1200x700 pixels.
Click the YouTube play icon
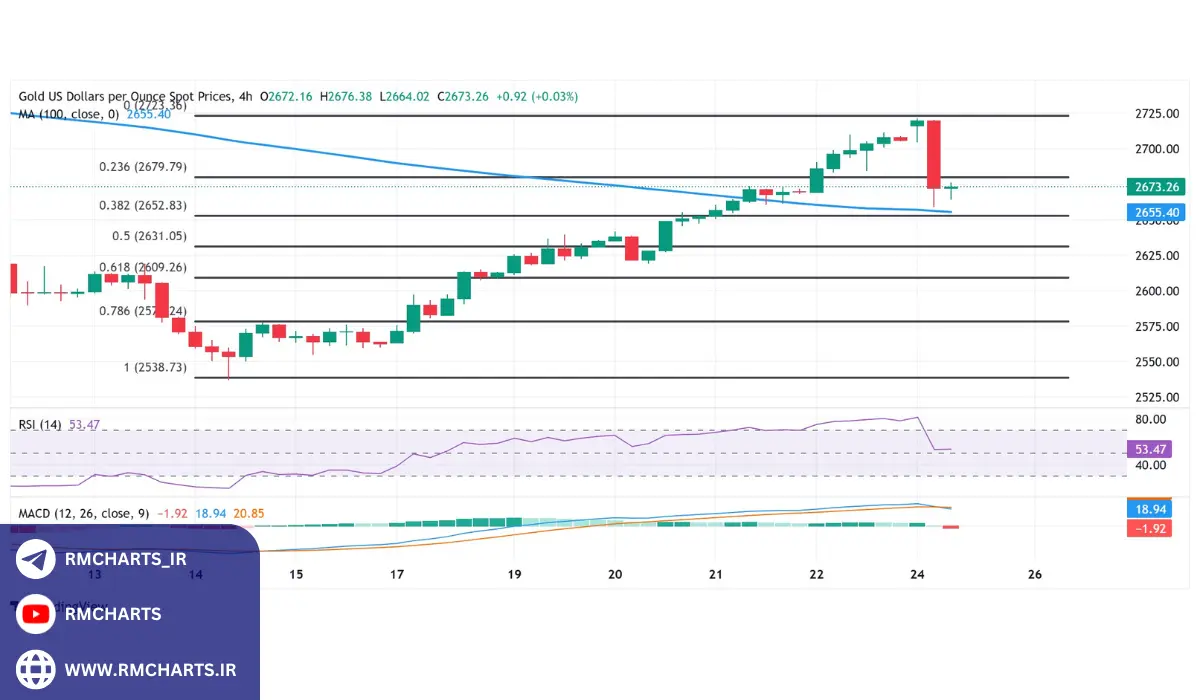[x=36, y=614]
